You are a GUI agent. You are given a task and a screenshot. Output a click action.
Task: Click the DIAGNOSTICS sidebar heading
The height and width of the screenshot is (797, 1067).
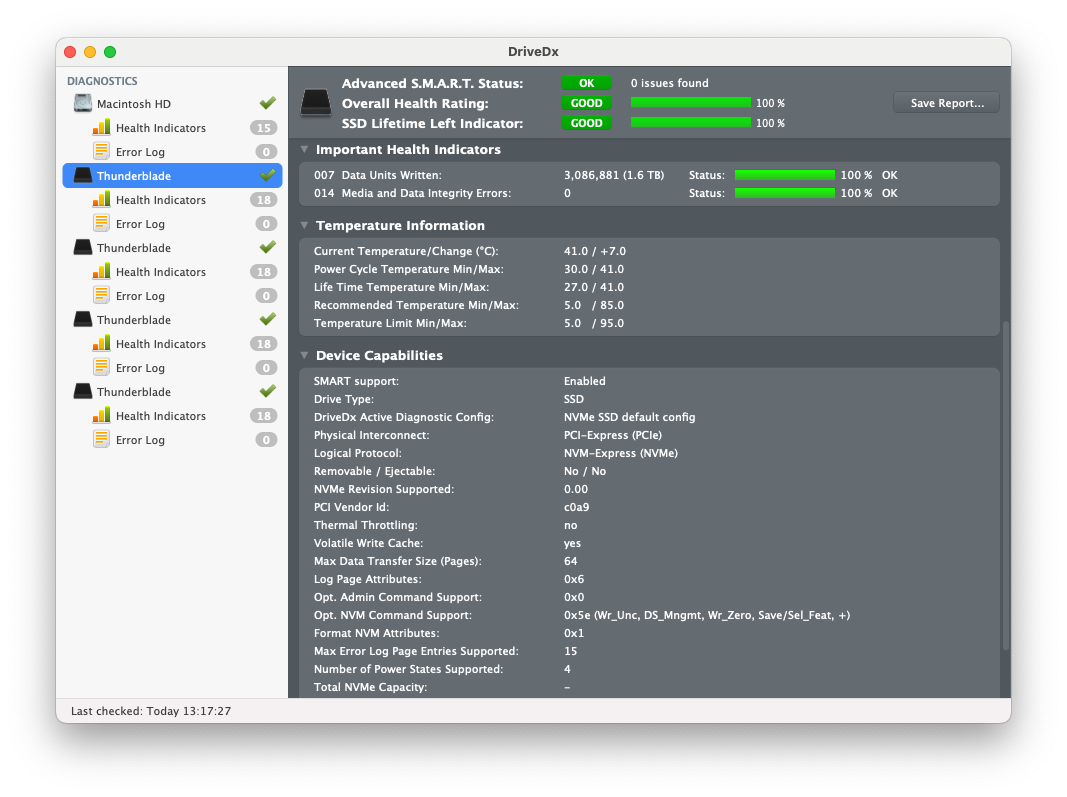click(x=102, y=81)
